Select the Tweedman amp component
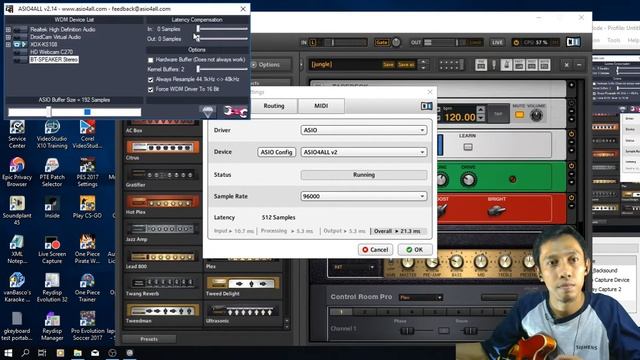 [x=163, y=313]
